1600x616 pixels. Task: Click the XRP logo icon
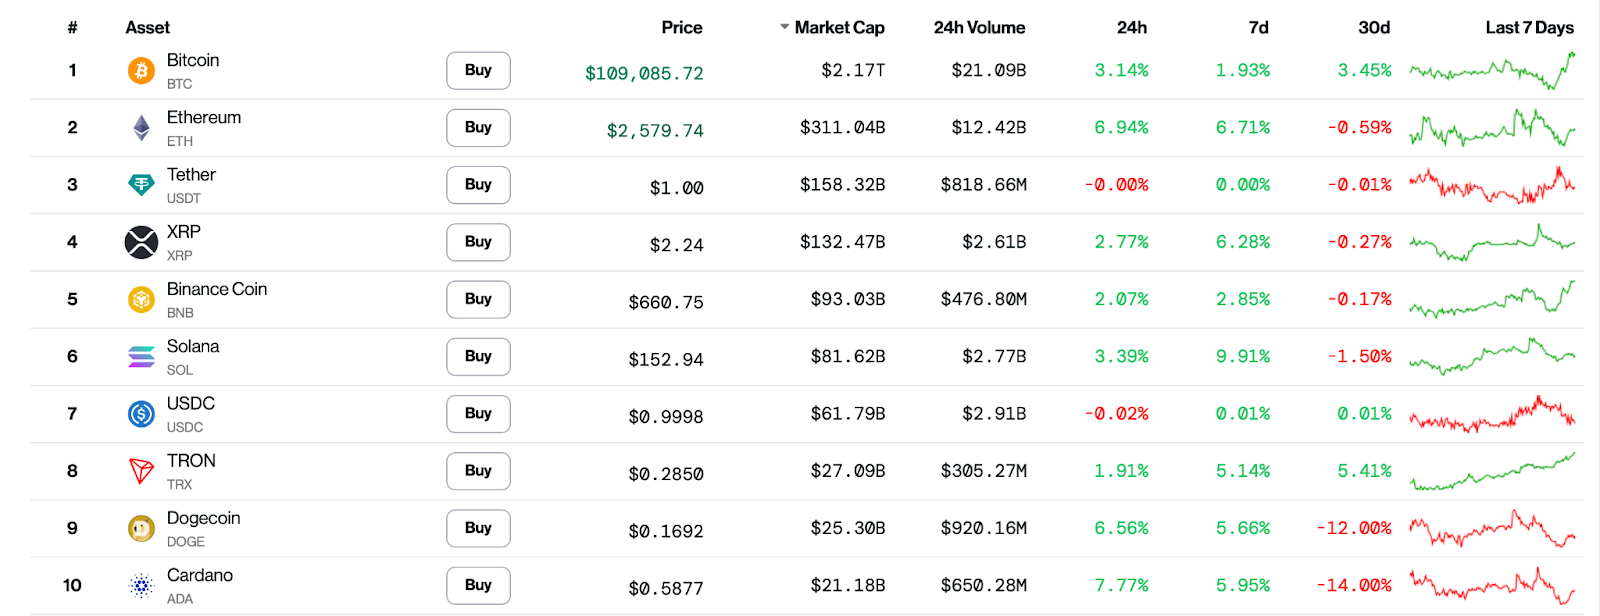coord(141,242)
